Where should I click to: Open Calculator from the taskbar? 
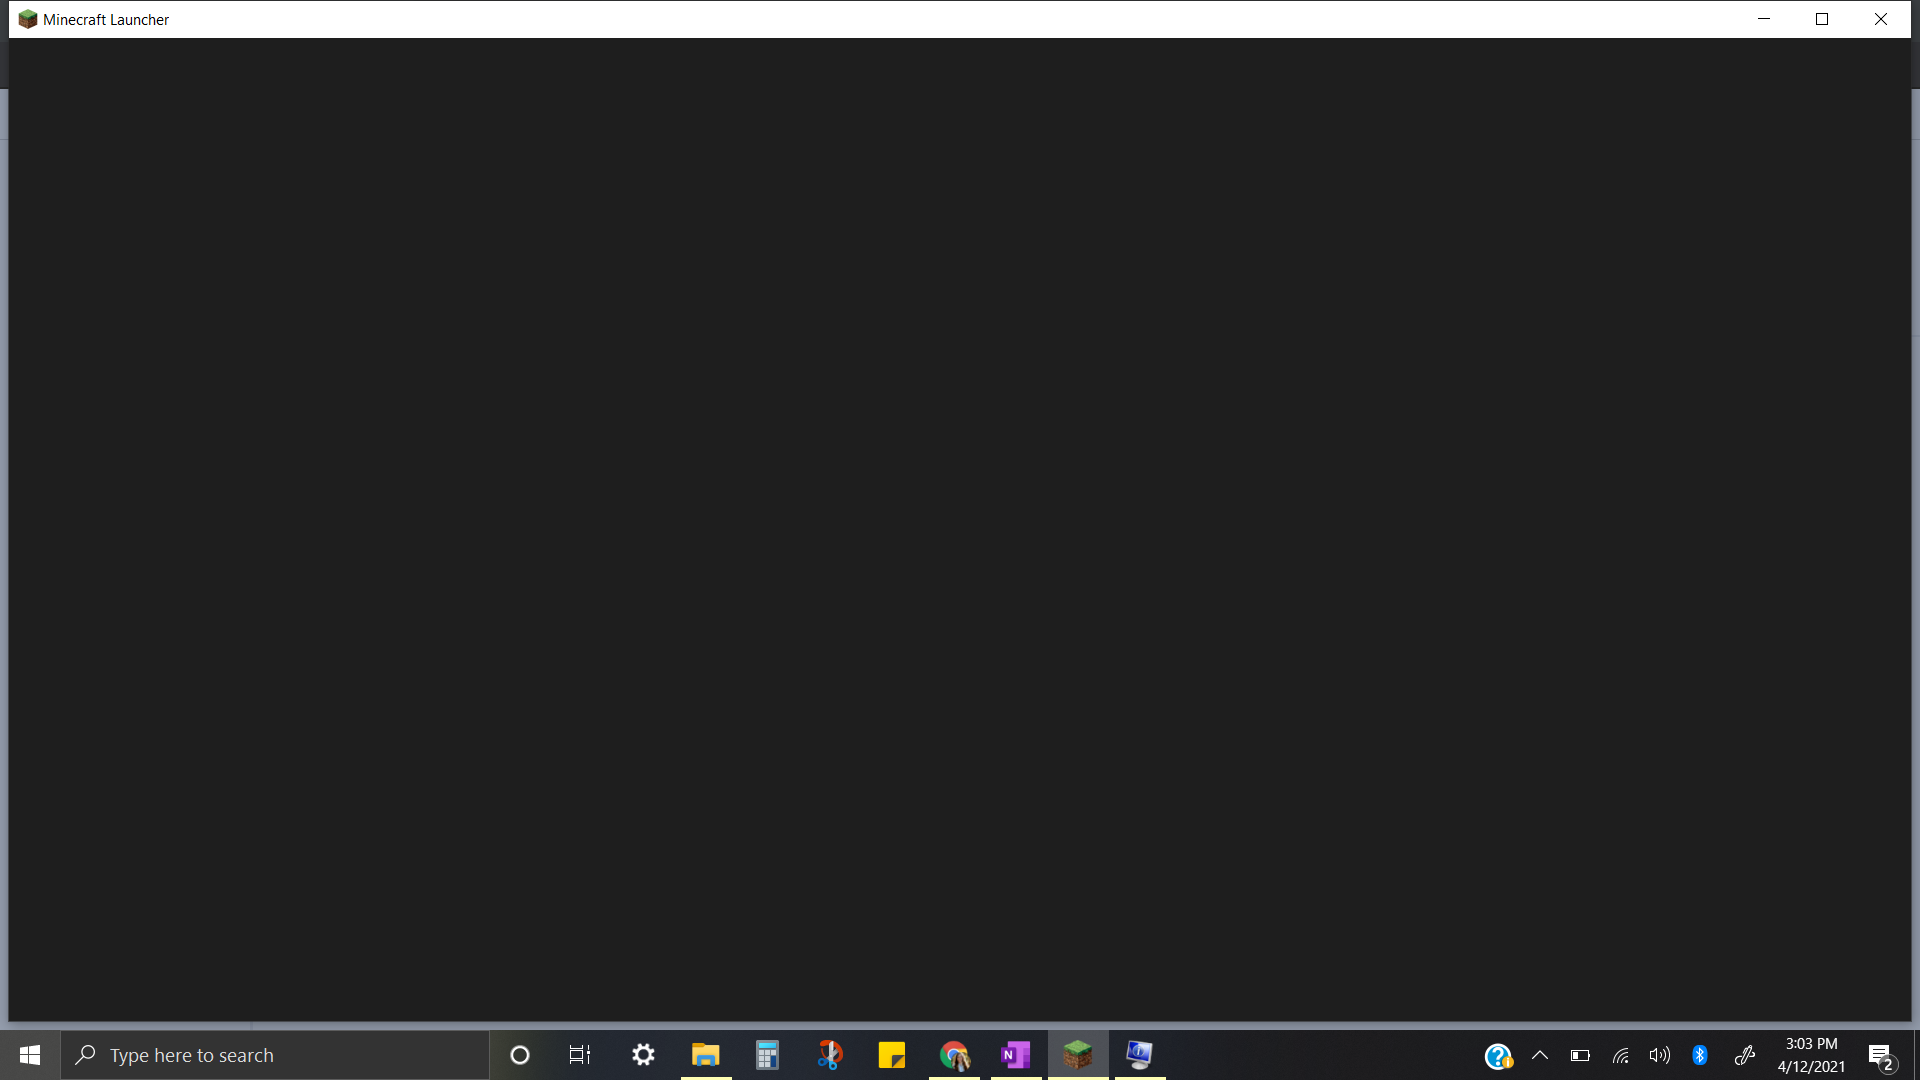pos(767,1055)
